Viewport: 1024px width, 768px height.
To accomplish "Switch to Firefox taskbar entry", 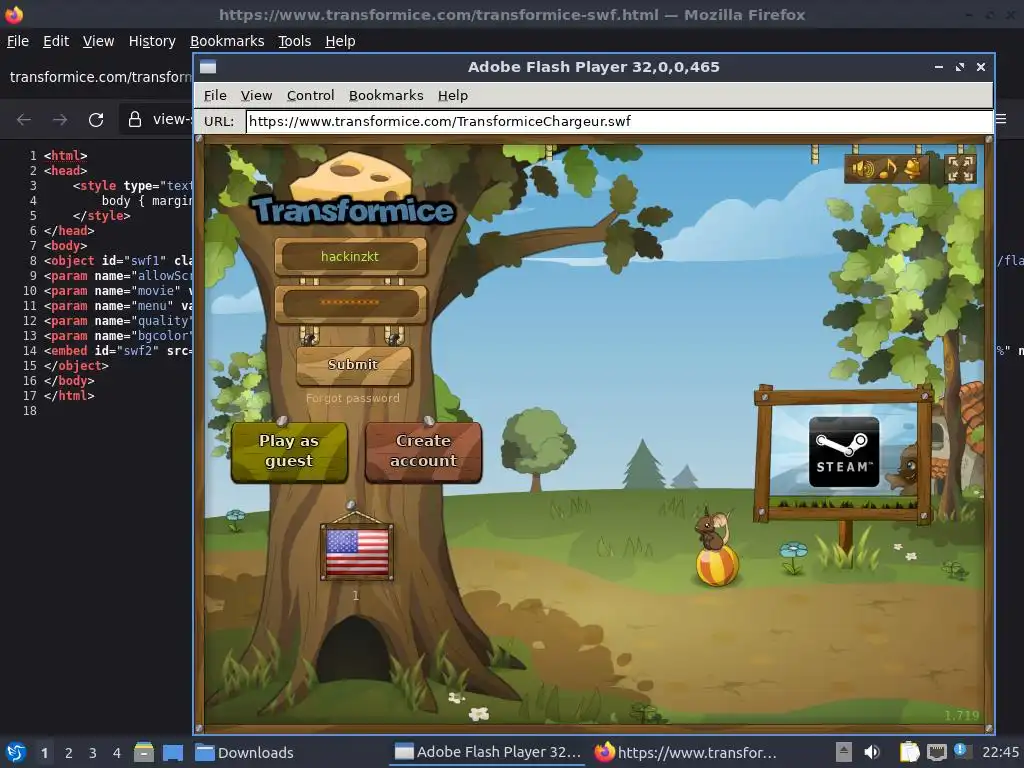I will (x=686, y=752).
